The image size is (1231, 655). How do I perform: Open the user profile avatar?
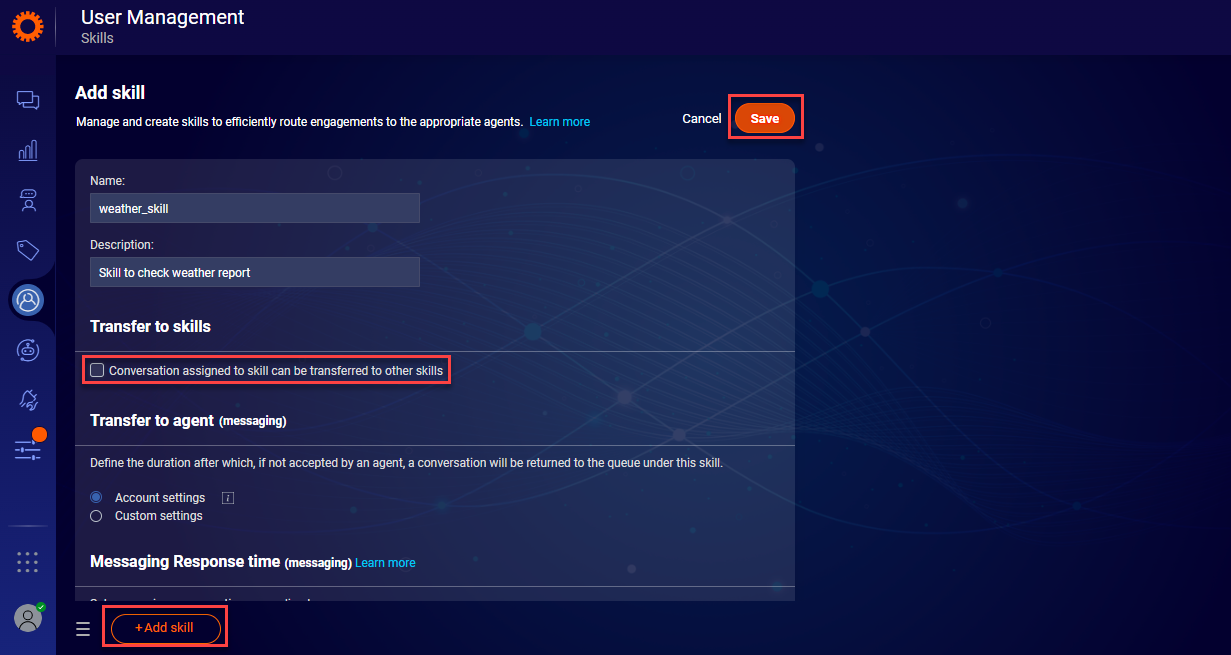tap(28, 618)
